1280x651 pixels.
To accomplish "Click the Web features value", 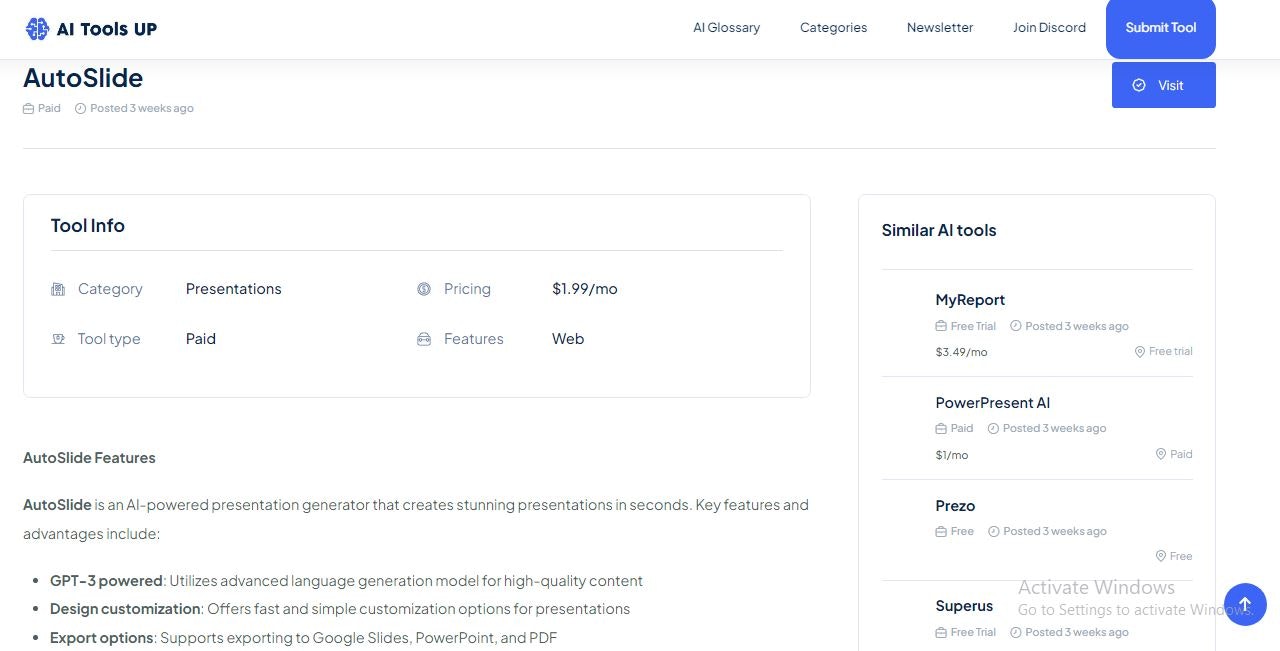I will (568, 339).
